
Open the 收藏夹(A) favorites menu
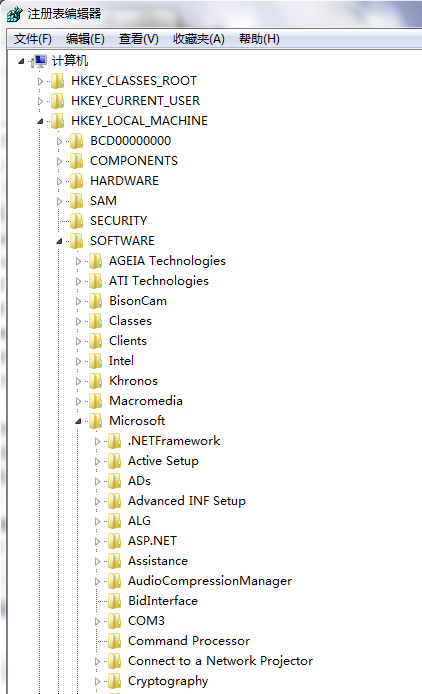tap(199, 39)
